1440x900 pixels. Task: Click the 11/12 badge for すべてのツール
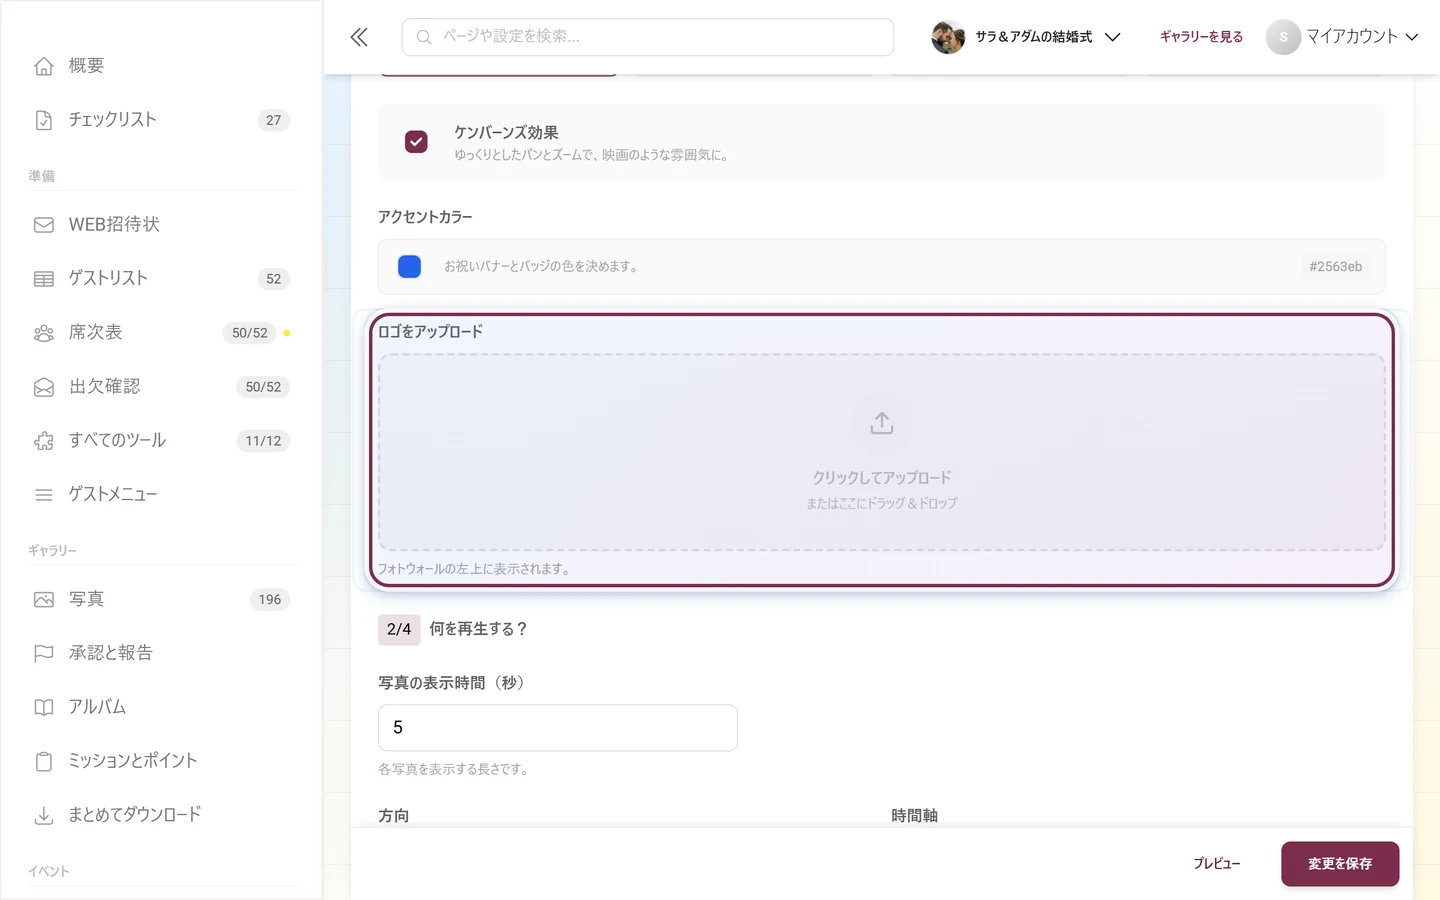(263, 441)
